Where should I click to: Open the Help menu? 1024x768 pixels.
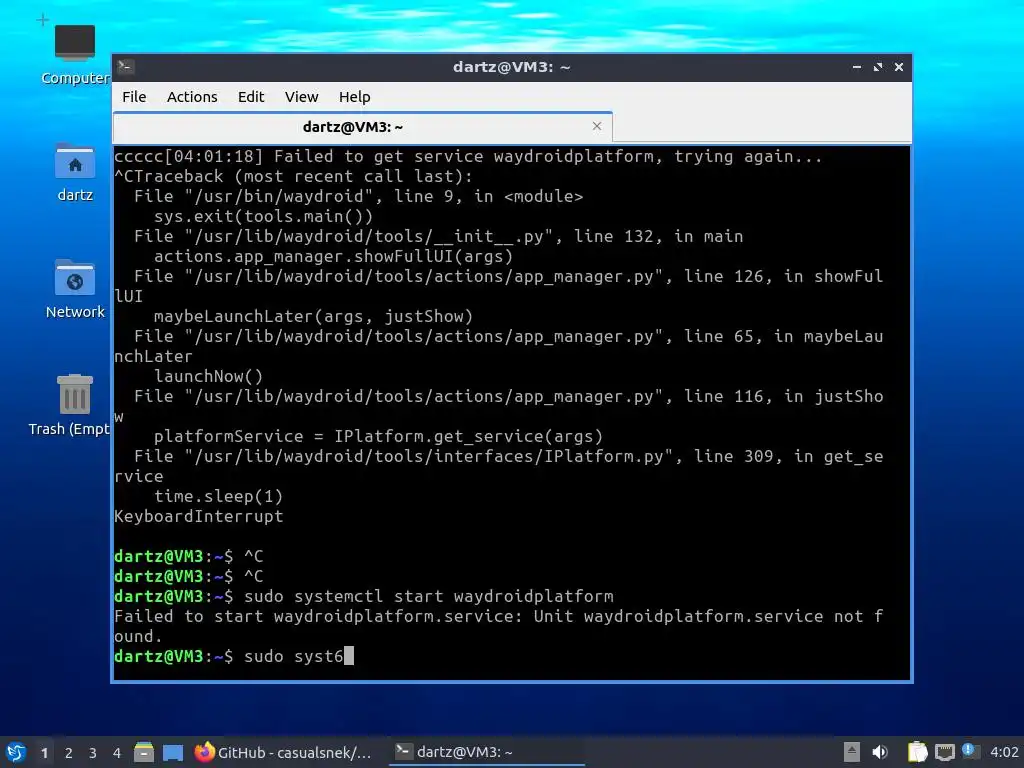355,97
